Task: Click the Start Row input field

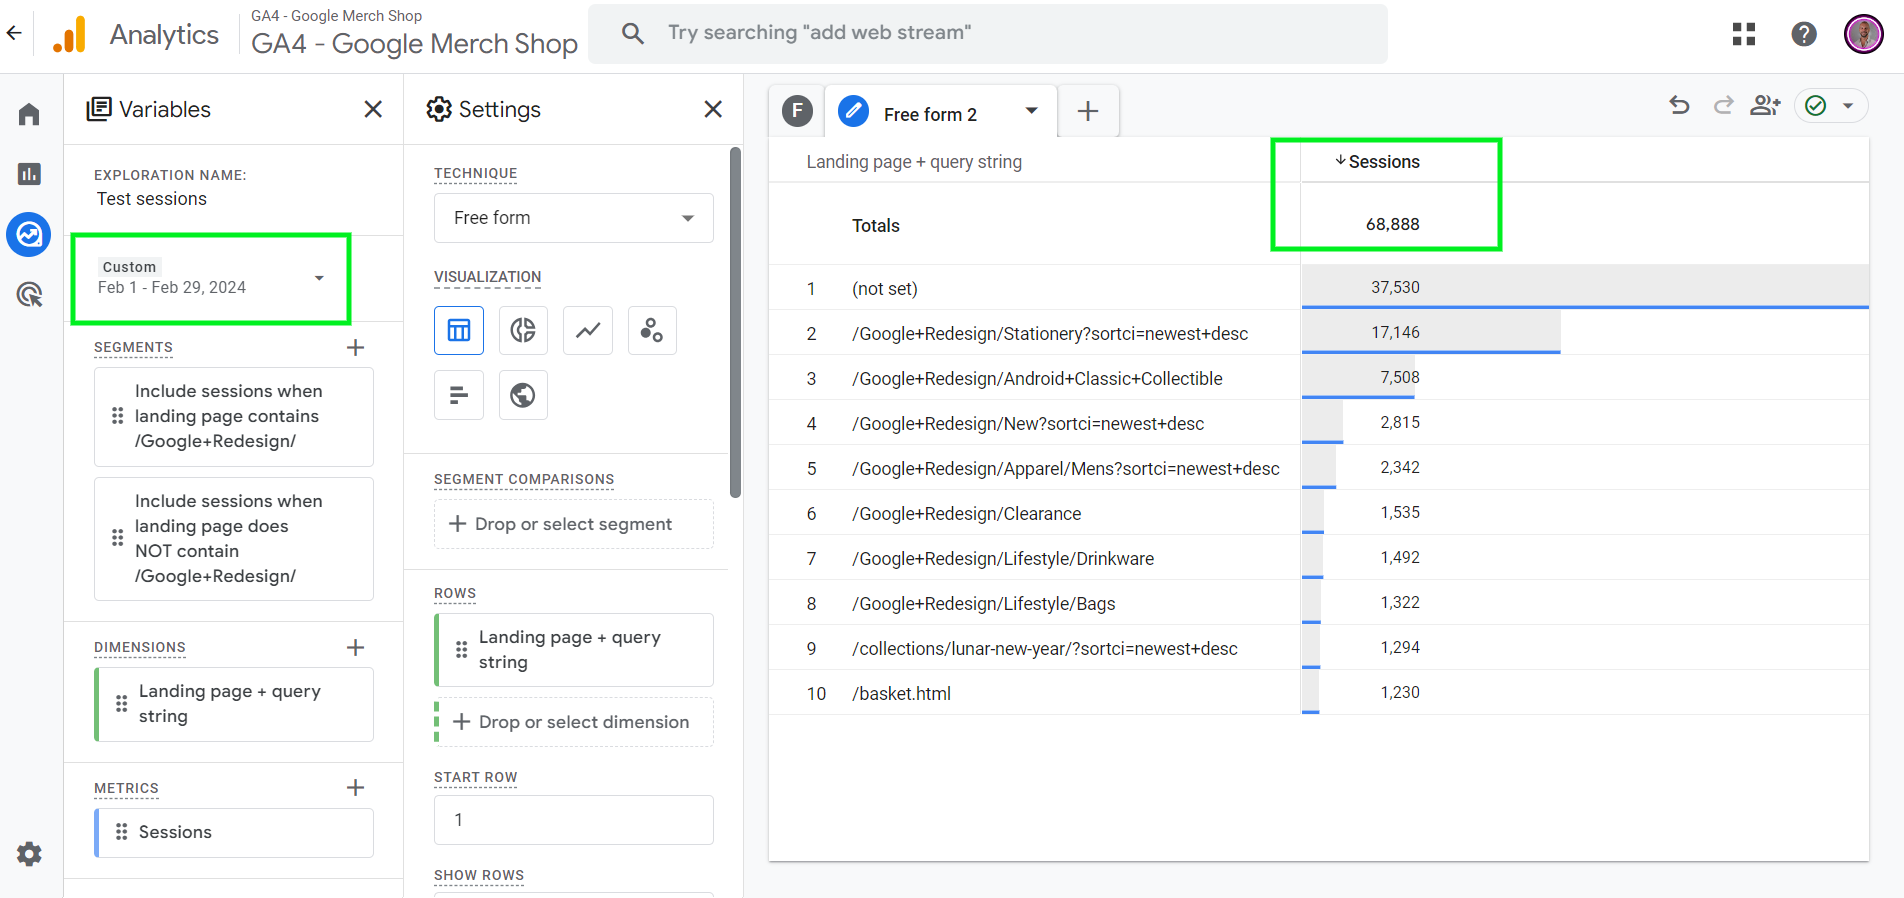Action: coord(573,820)
